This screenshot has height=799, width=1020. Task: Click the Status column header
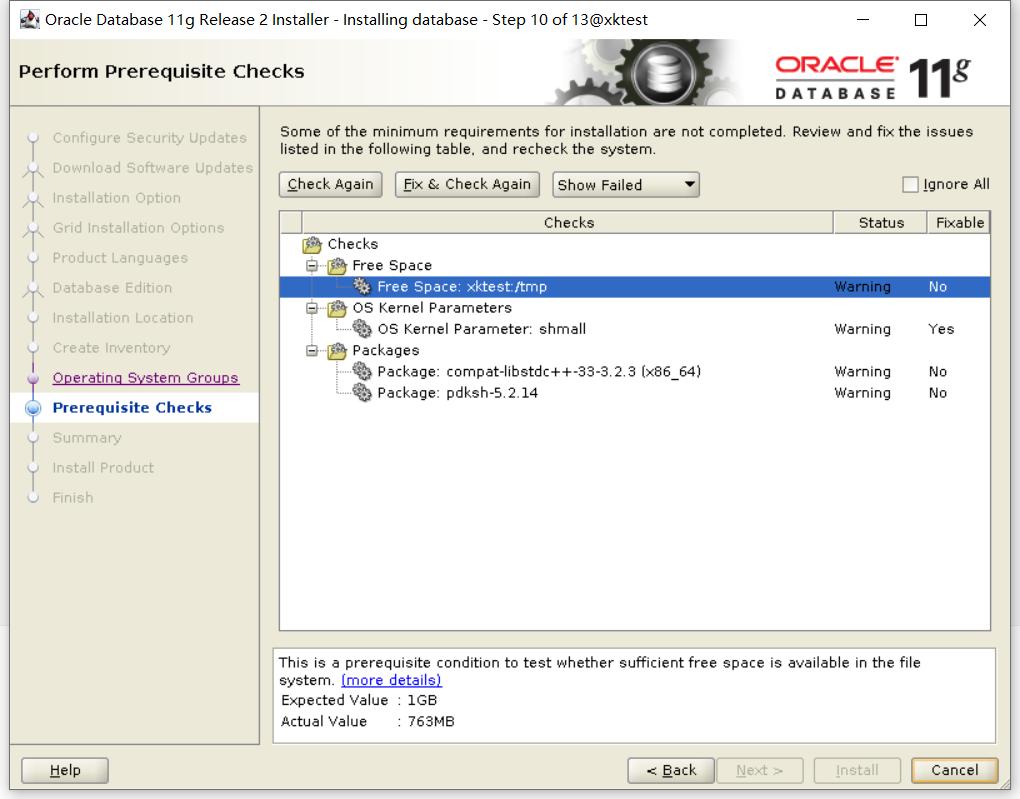pyautogui.click(x=881, y=223)
